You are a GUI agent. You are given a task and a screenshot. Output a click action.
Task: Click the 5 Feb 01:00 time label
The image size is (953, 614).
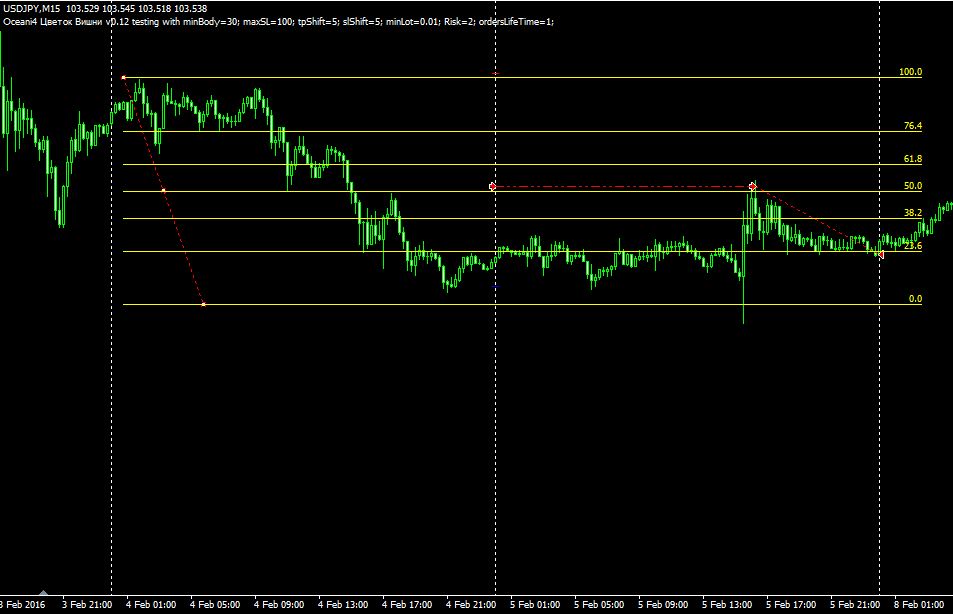(x=535, y=605)
